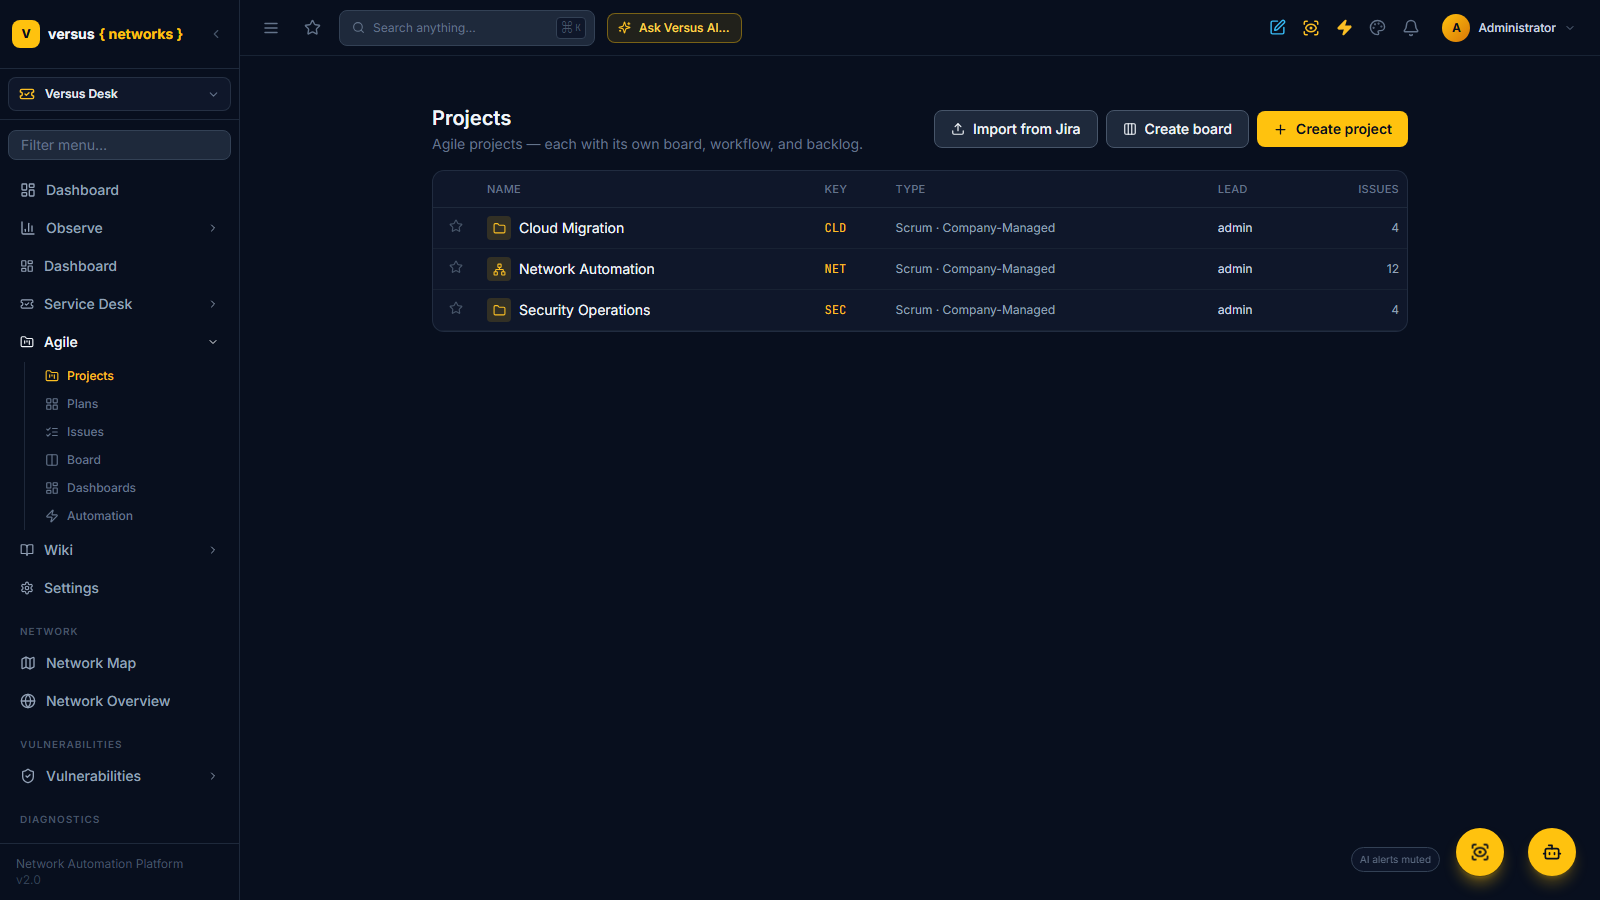Click the Network Automation project icon

tap(499, 269)
